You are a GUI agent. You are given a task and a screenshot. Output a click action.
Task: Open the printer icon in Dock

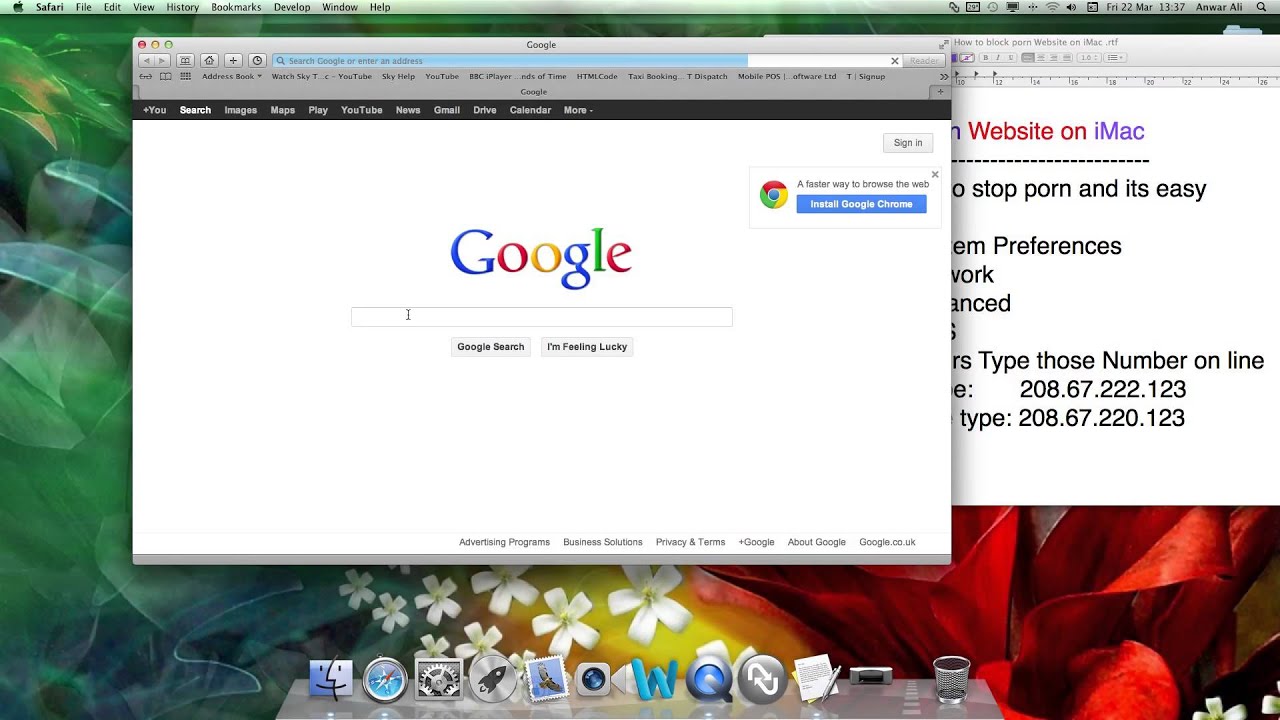pyautogui.click(x=871, y=677)
